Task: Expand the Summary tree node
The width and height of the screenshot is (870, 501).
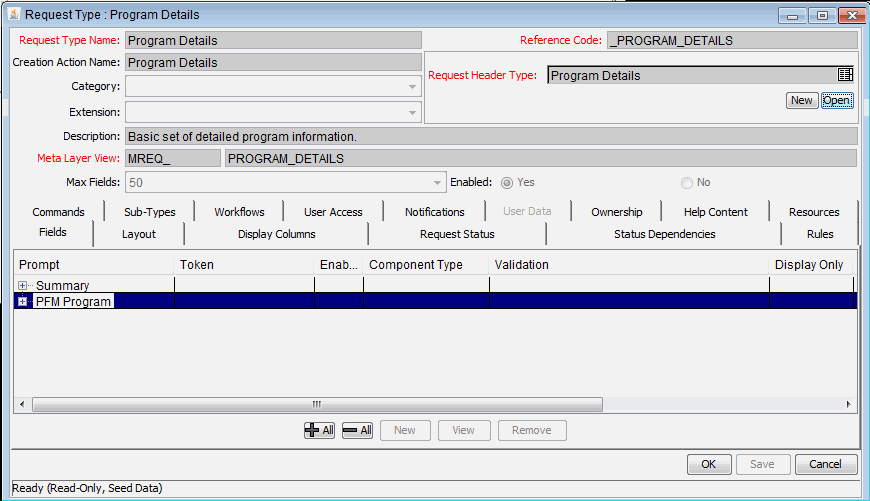Action: [x=23, y=286]
